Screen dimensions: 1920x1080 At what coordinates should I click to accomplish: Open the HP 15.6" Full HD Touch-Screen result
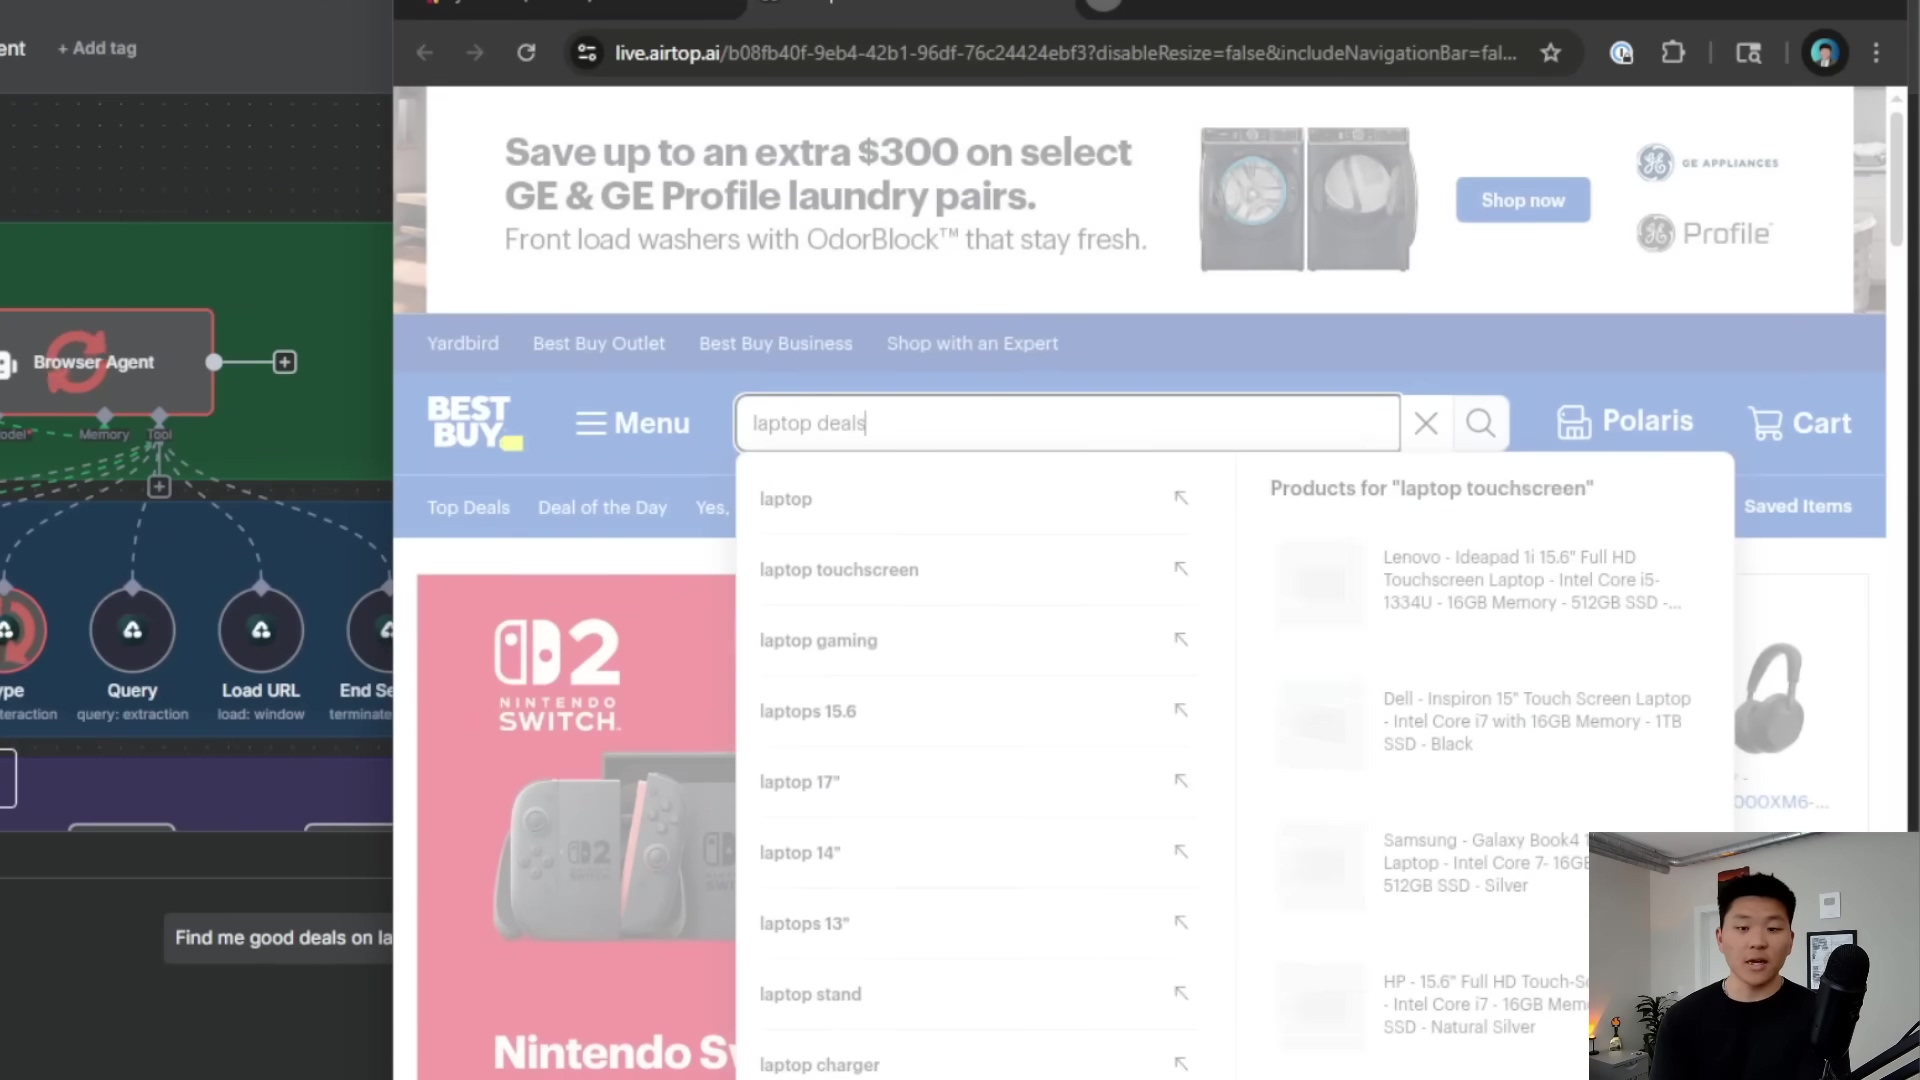point(1486,1004)
